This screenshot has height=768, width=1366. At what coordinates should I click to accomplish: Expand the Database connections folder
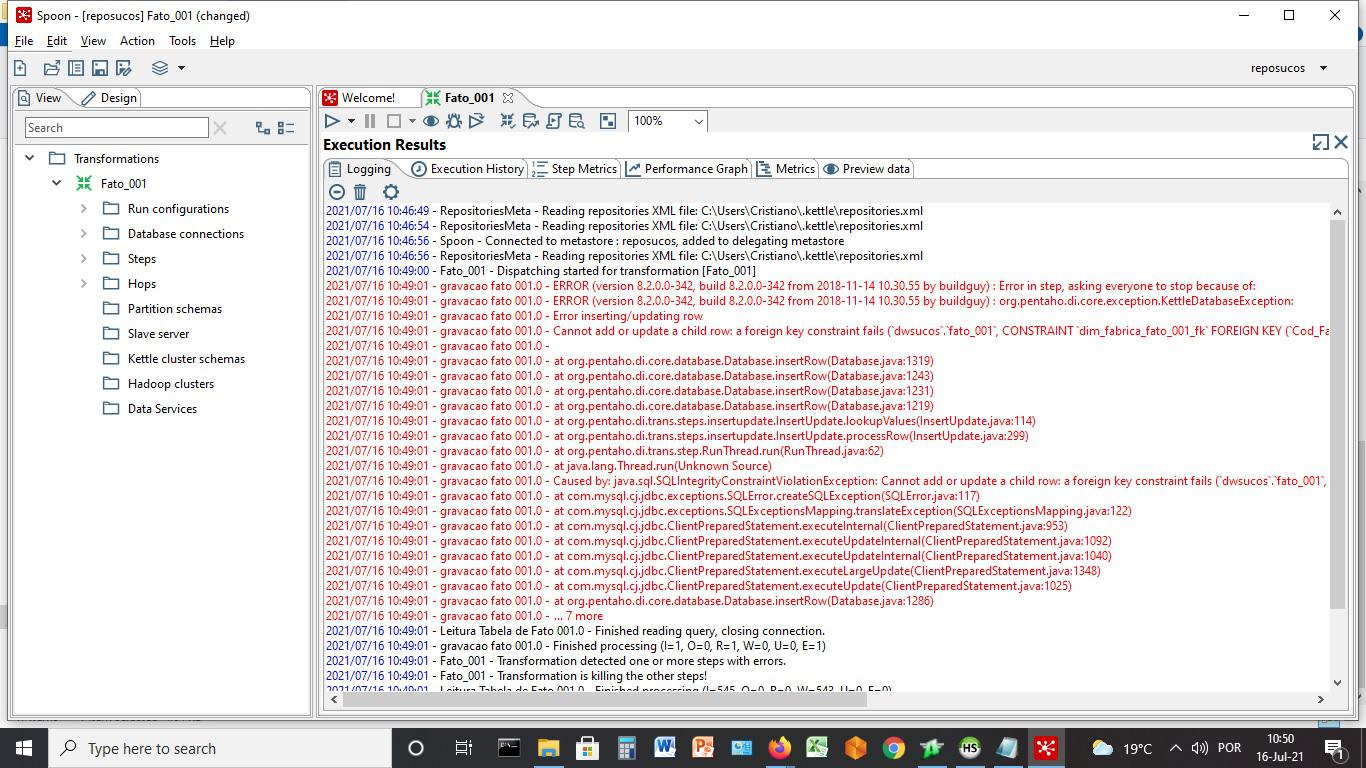coord(84,234)
